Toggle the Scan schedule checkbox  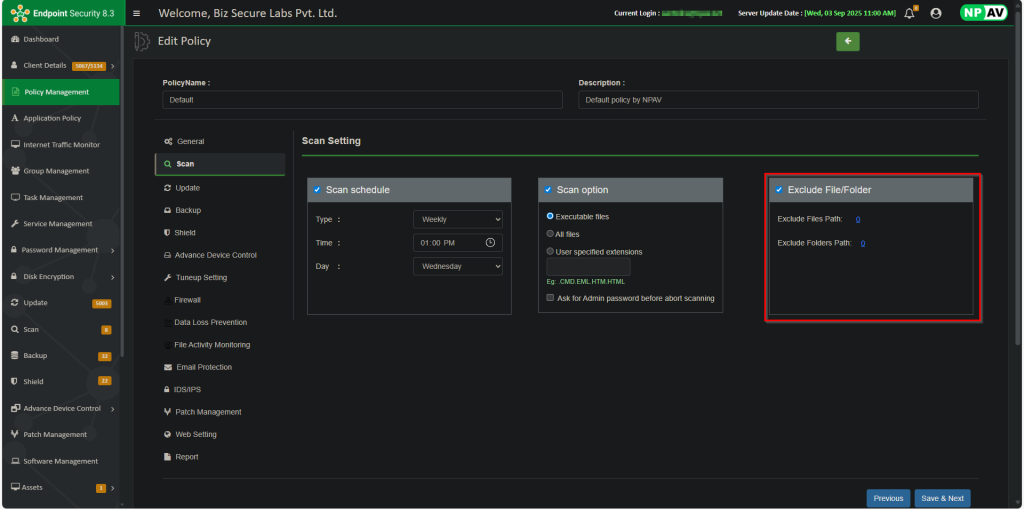(317, 190)
